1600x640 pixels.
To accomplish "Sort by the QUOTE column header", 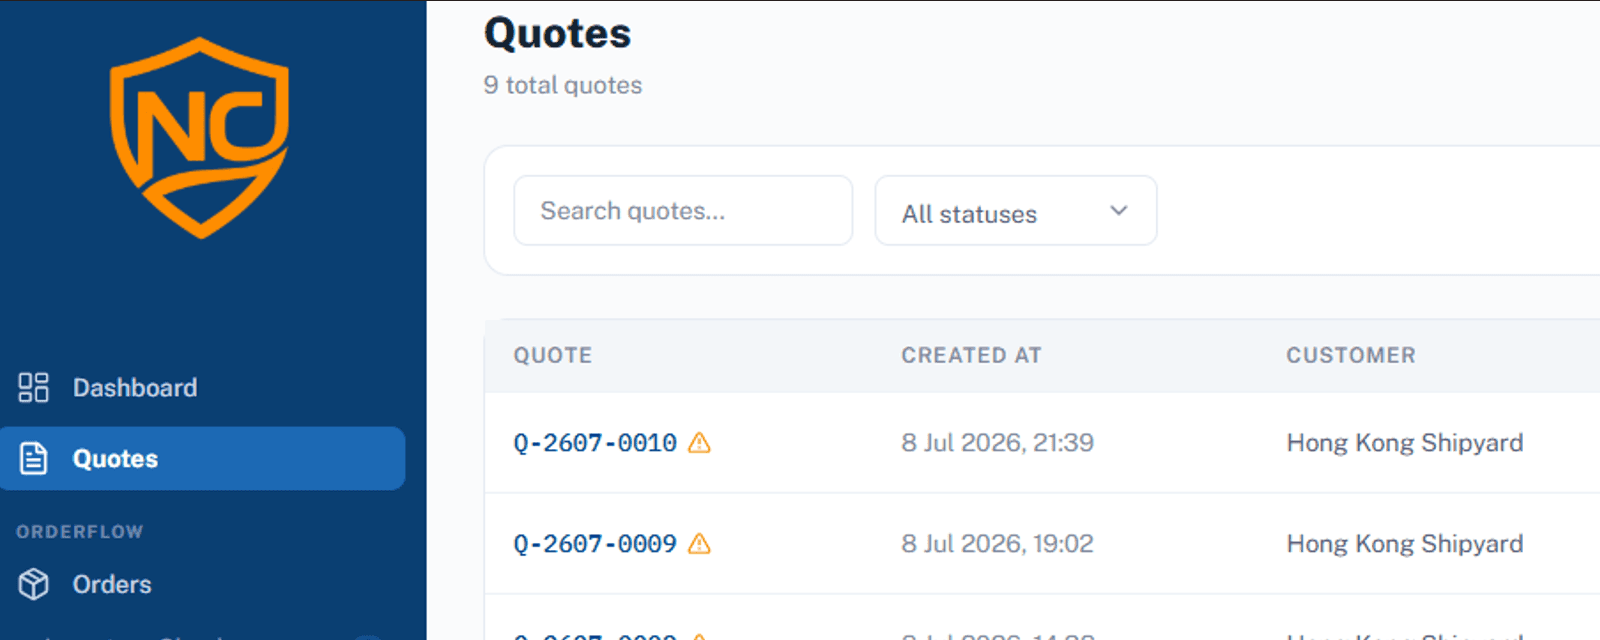I will pyautogui.click(x=553, y=355).
